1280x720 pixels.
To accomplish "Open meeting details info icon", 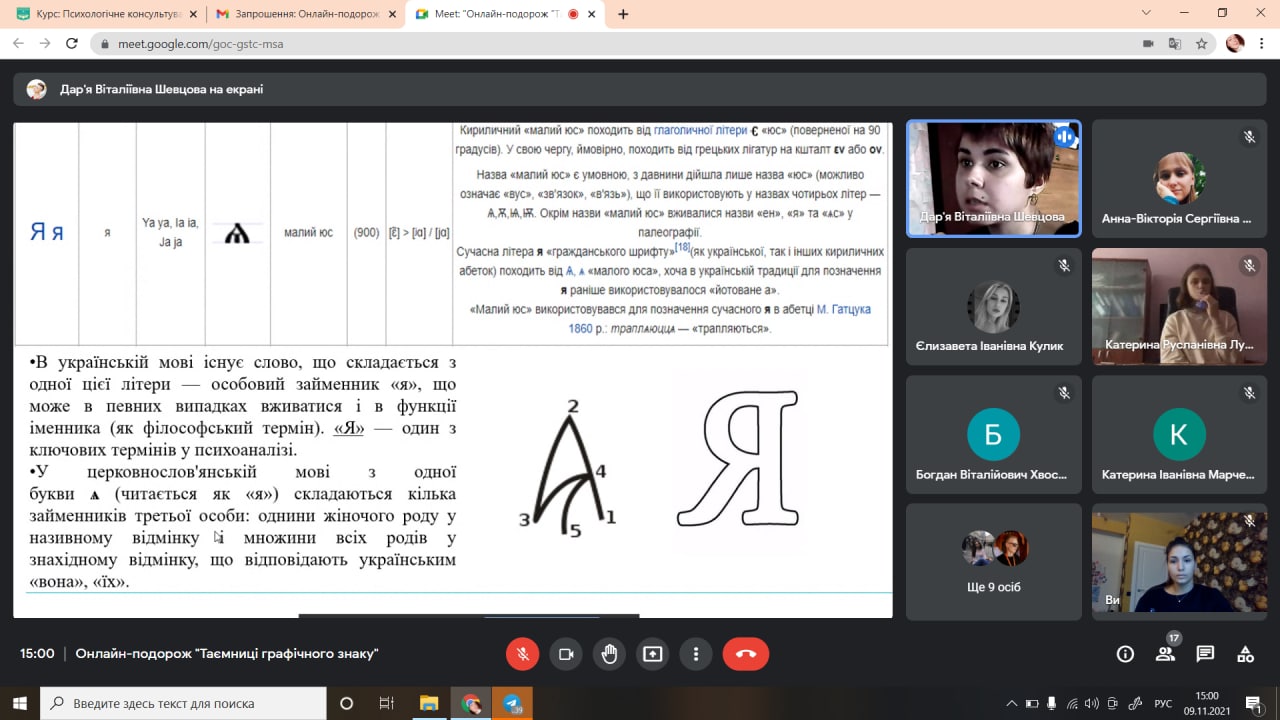I will tap(1125, 654).
